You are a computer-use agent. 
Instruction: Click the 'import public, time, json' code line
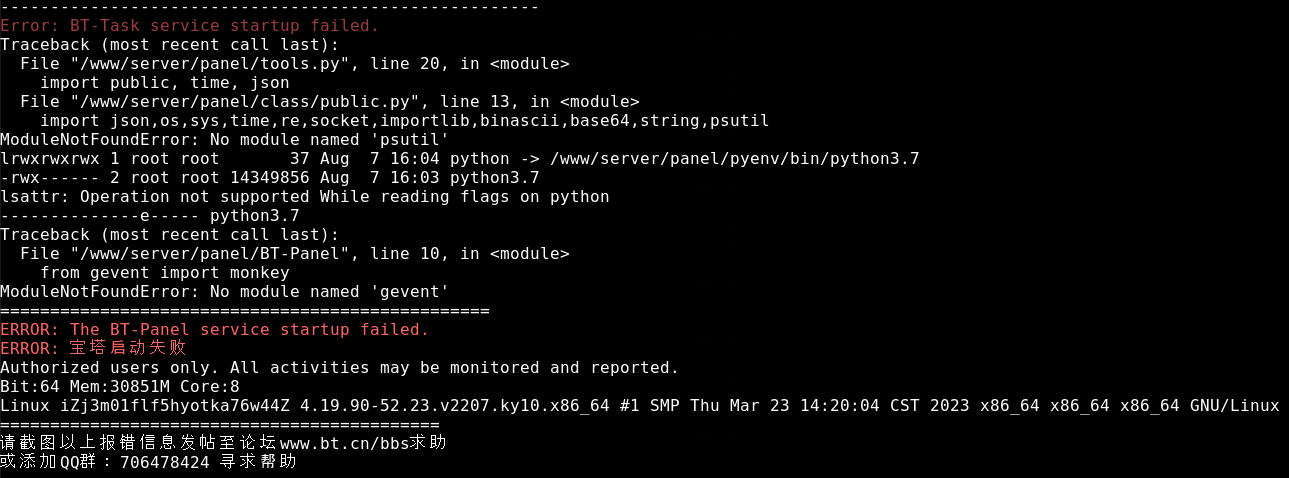[165, 83]
